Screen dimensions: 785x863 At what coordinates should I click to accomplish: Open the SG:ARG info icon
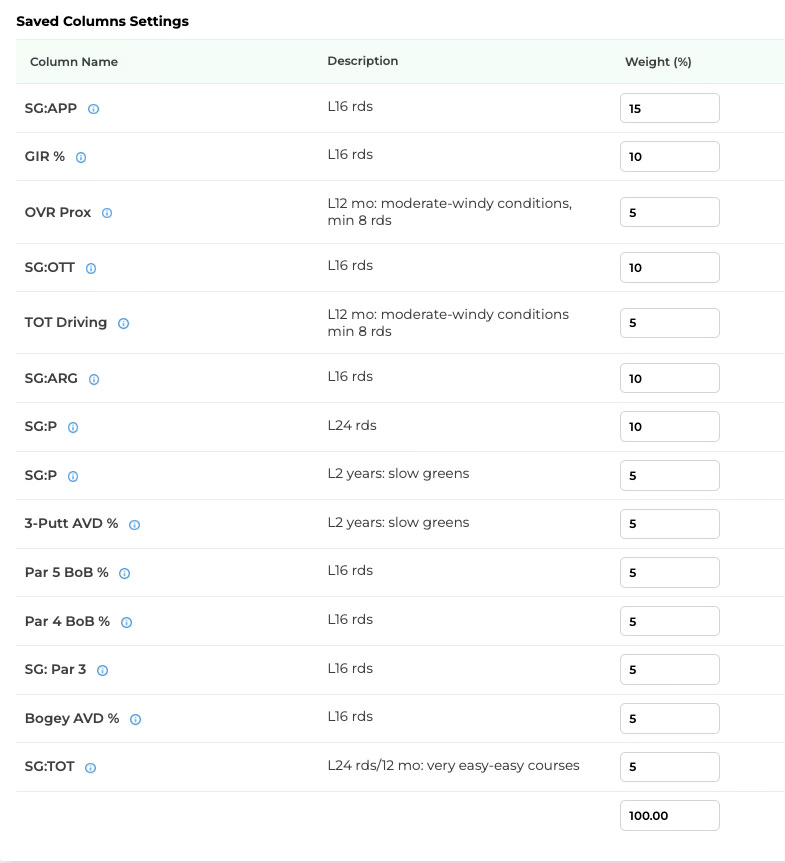[94, 379]
